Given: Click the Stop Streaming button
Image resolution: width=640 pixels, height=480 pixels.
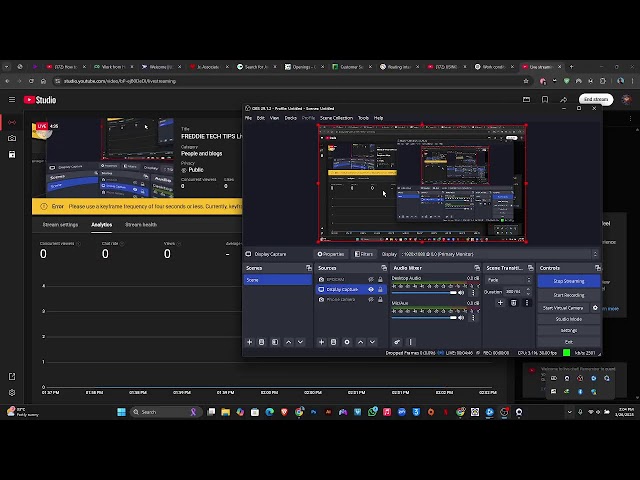Looking at the screenshot, I should tap(569, 281).
